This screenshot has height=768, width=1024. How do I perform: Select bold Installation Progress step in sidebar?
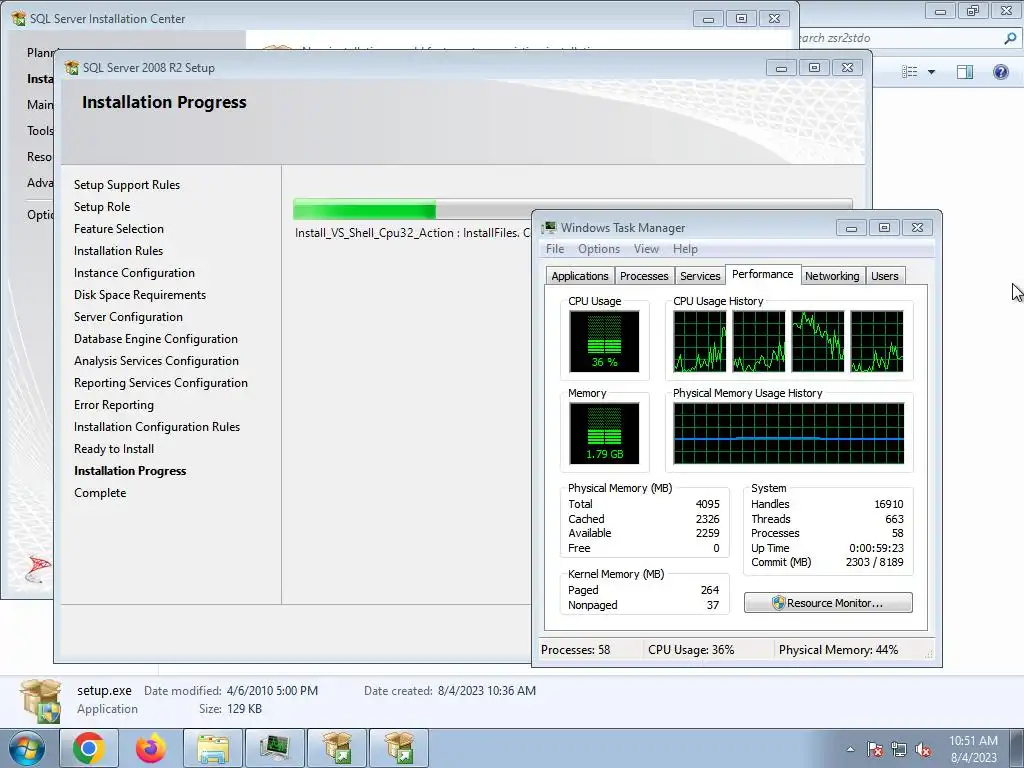(130, 471)
